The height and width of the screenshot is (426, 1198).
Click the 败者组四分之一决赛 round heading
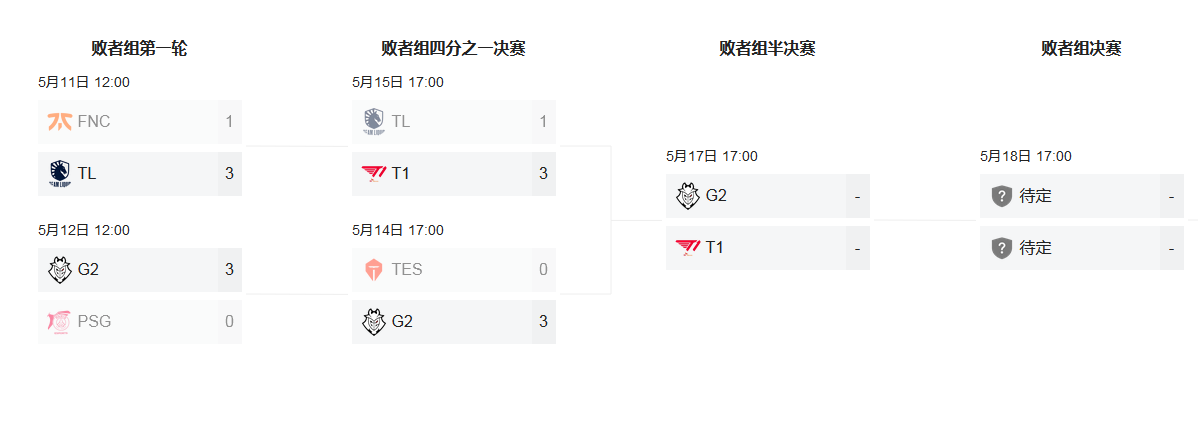[x=453, y=49]
